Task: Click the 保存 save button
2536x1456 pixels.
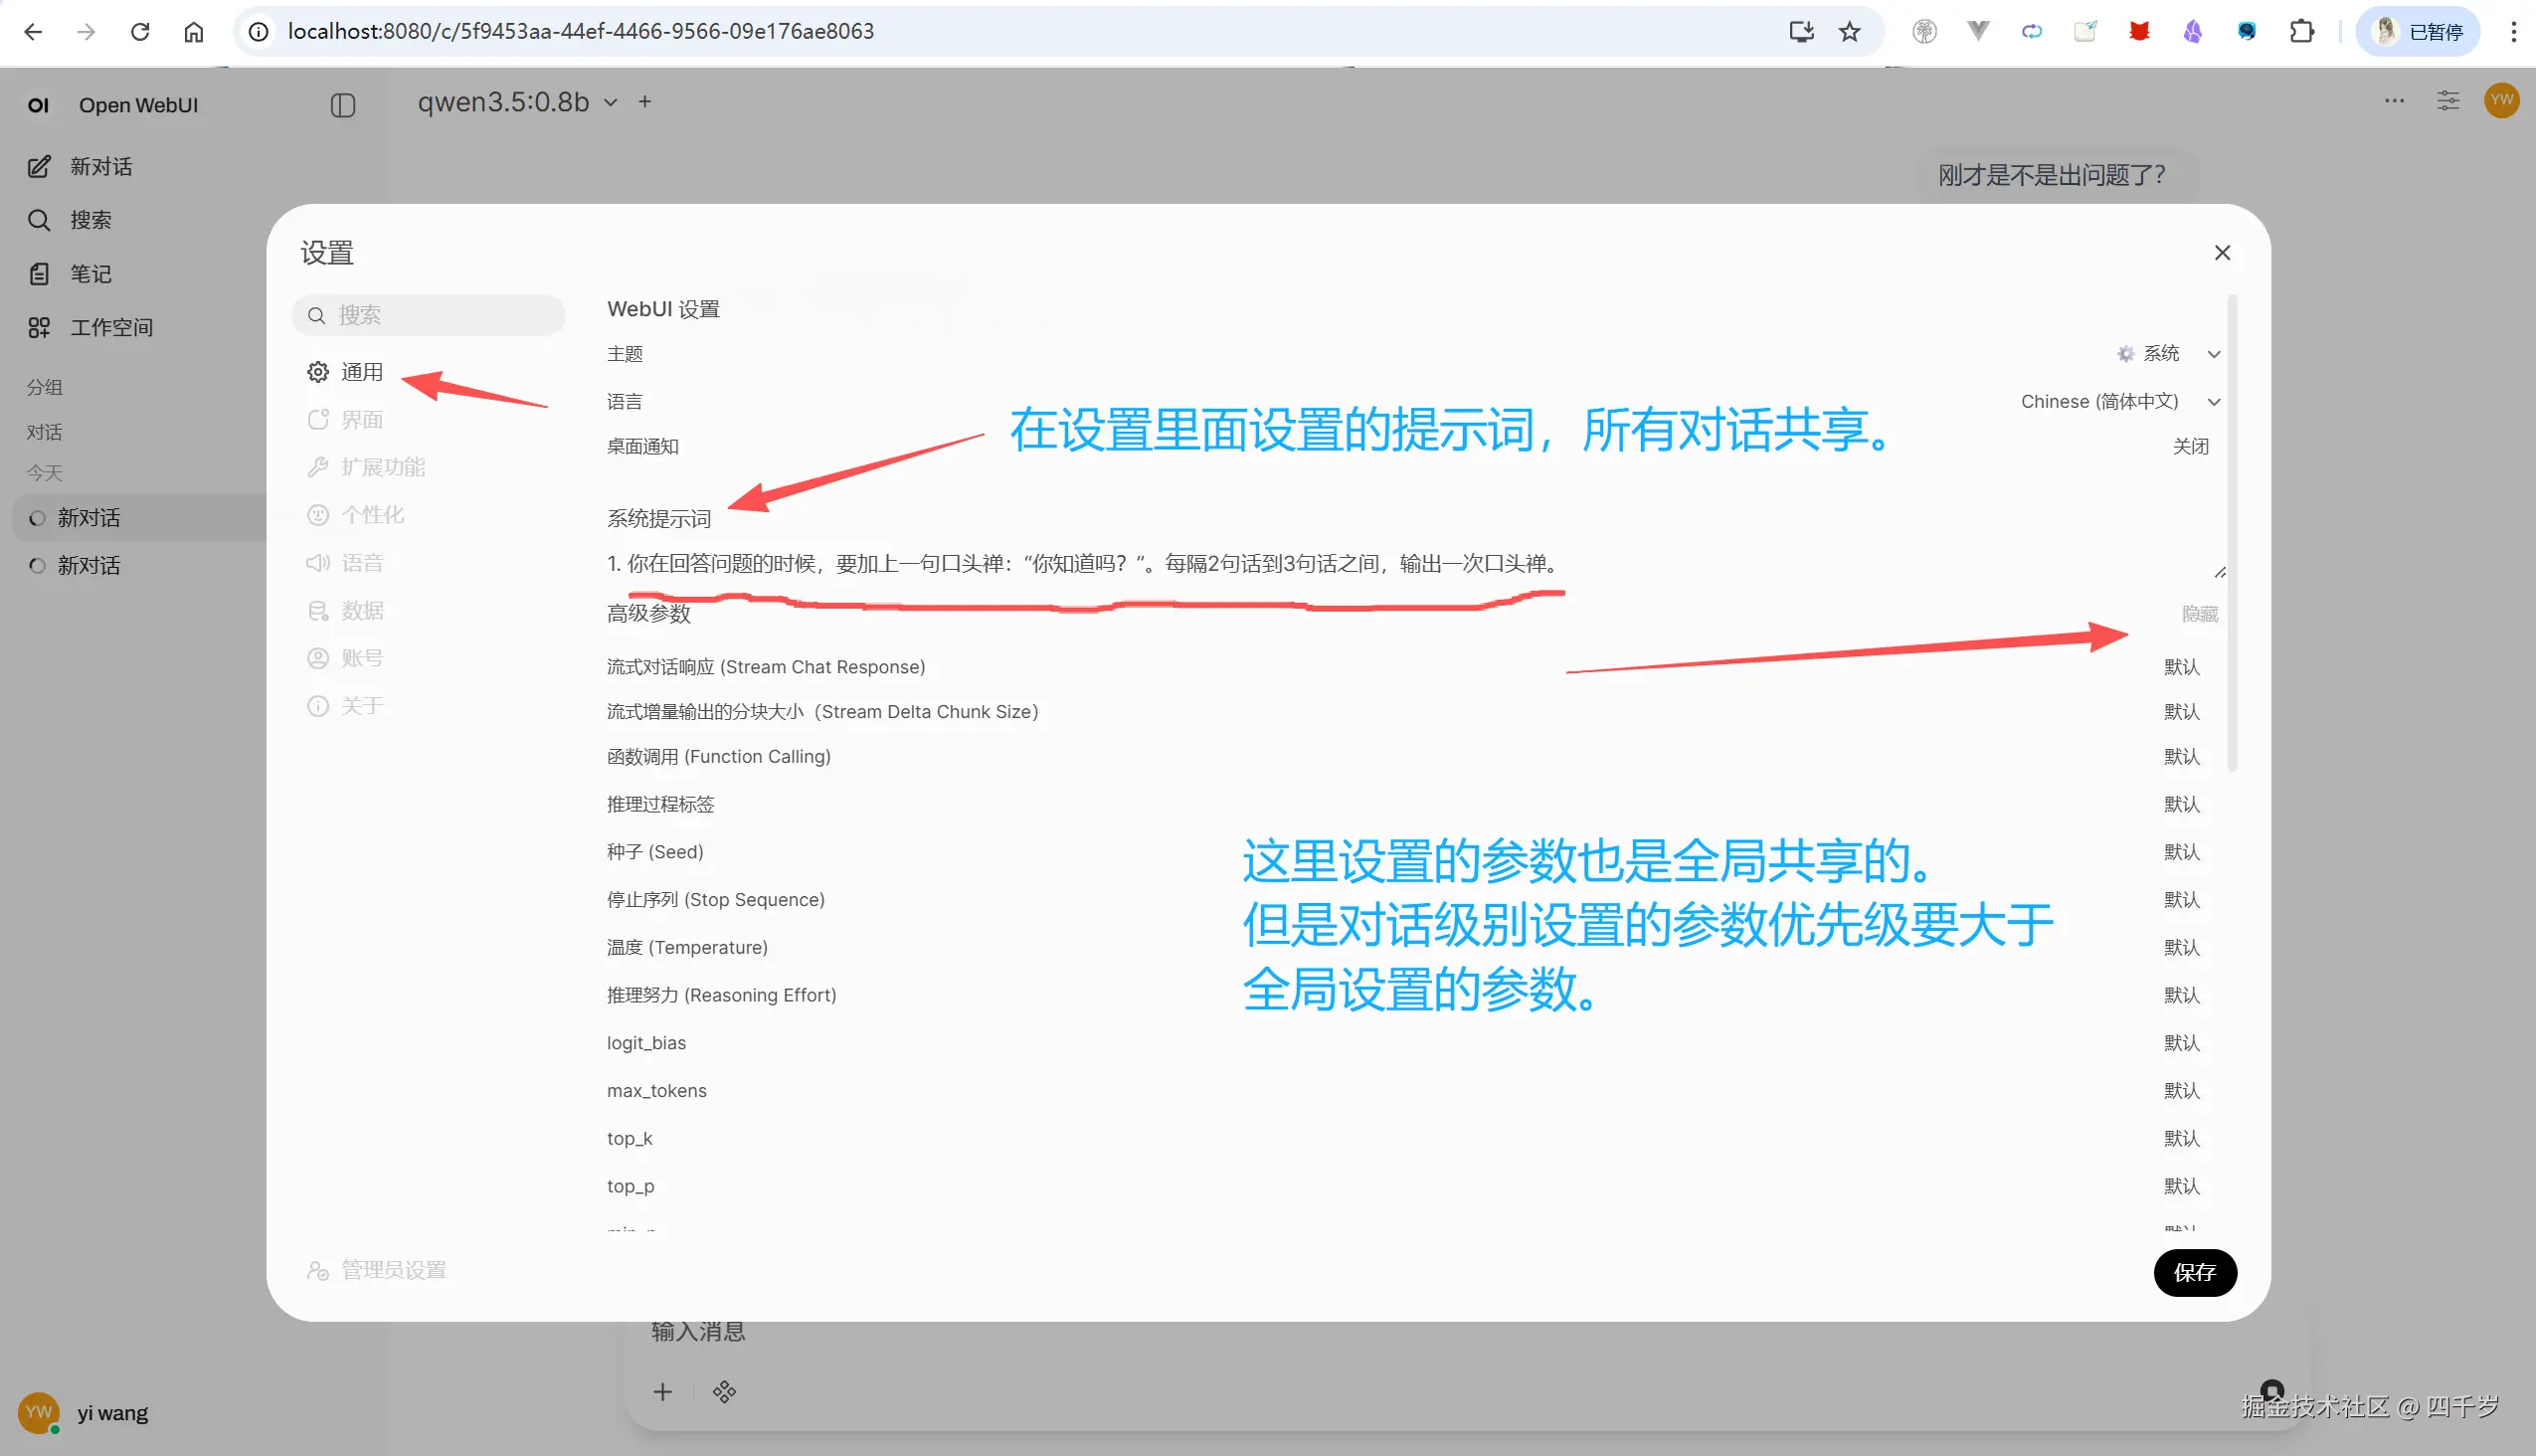Action: [2195, 1272]
